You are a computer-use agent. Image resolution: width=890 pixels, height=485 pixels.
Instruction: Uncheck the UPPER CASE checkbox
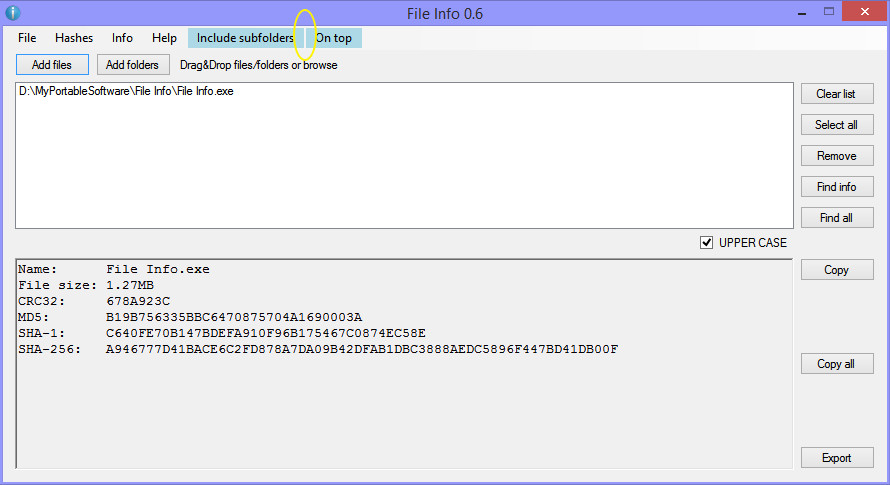click(706, 242)
